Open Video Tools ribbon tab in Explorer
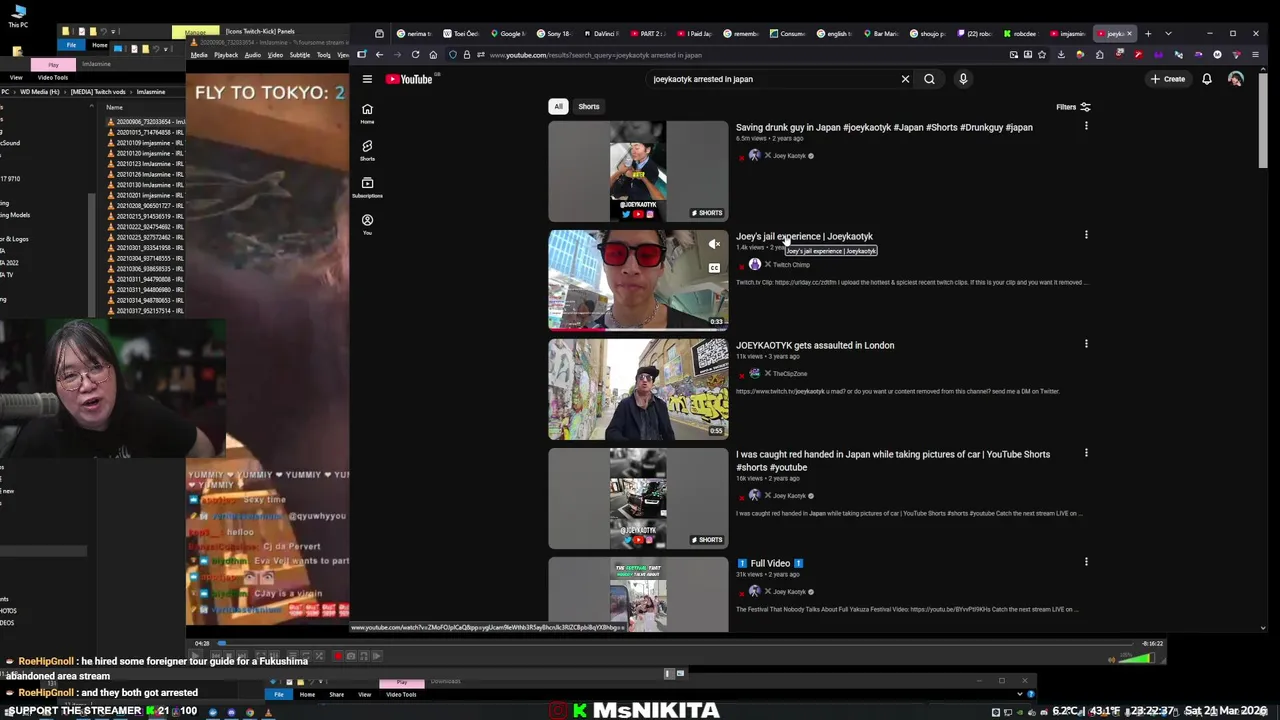The height and width of the screenshot is (720, 1280). (x=53, y=77)
